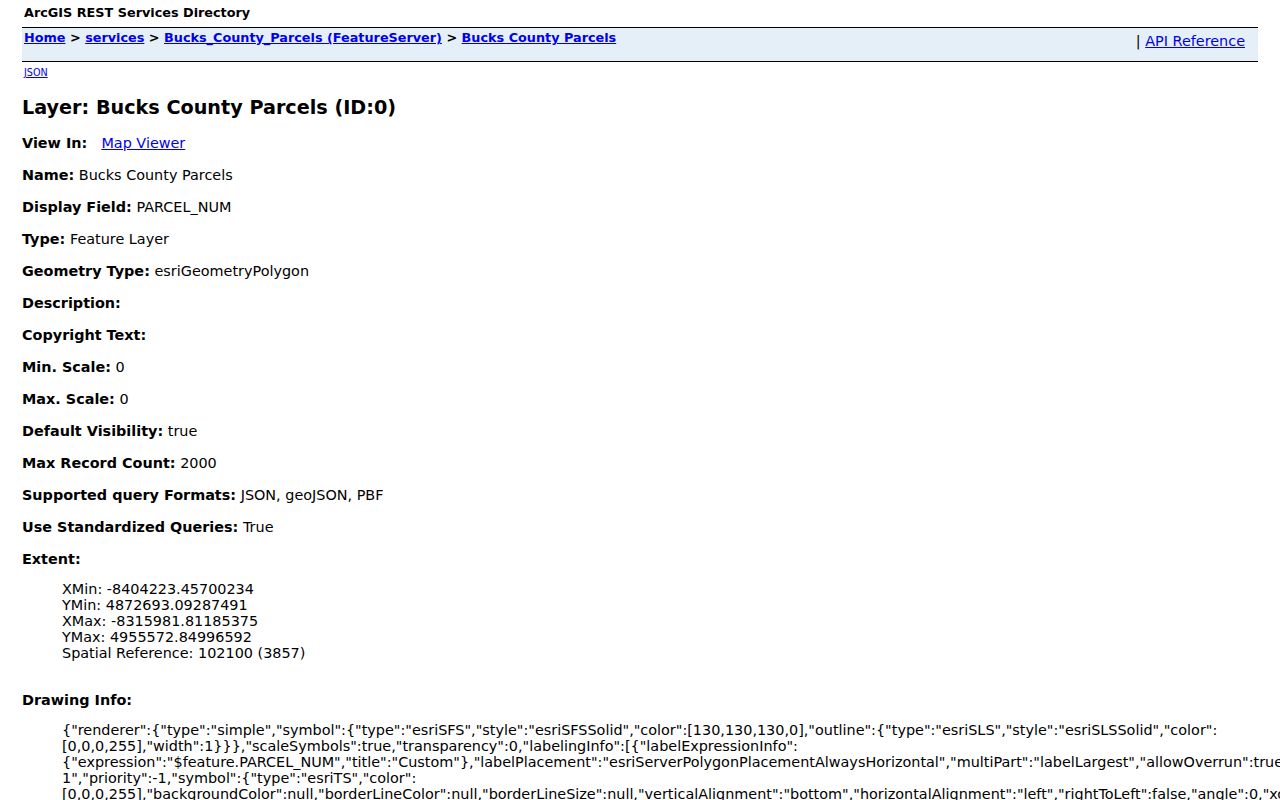Click the Min. Scale label
This screenshot has width=1280, height=800.
pyautogui.click(x=66, y=367)
